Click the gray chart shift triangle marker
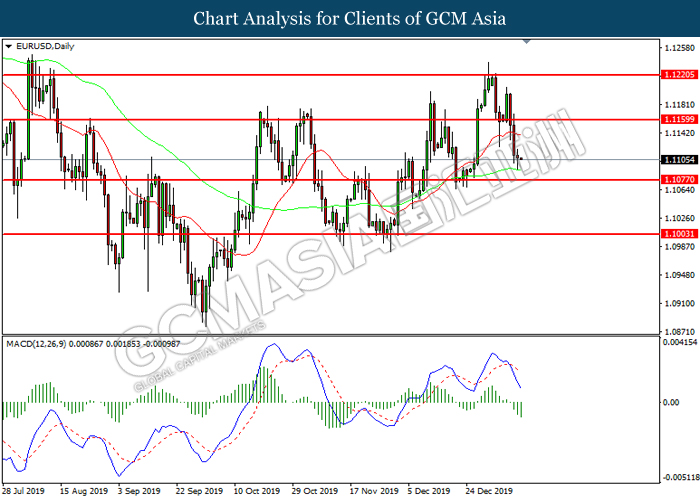The width and height of the screenshot is (700, 500). pyautogui.click(x=526, y=42)
